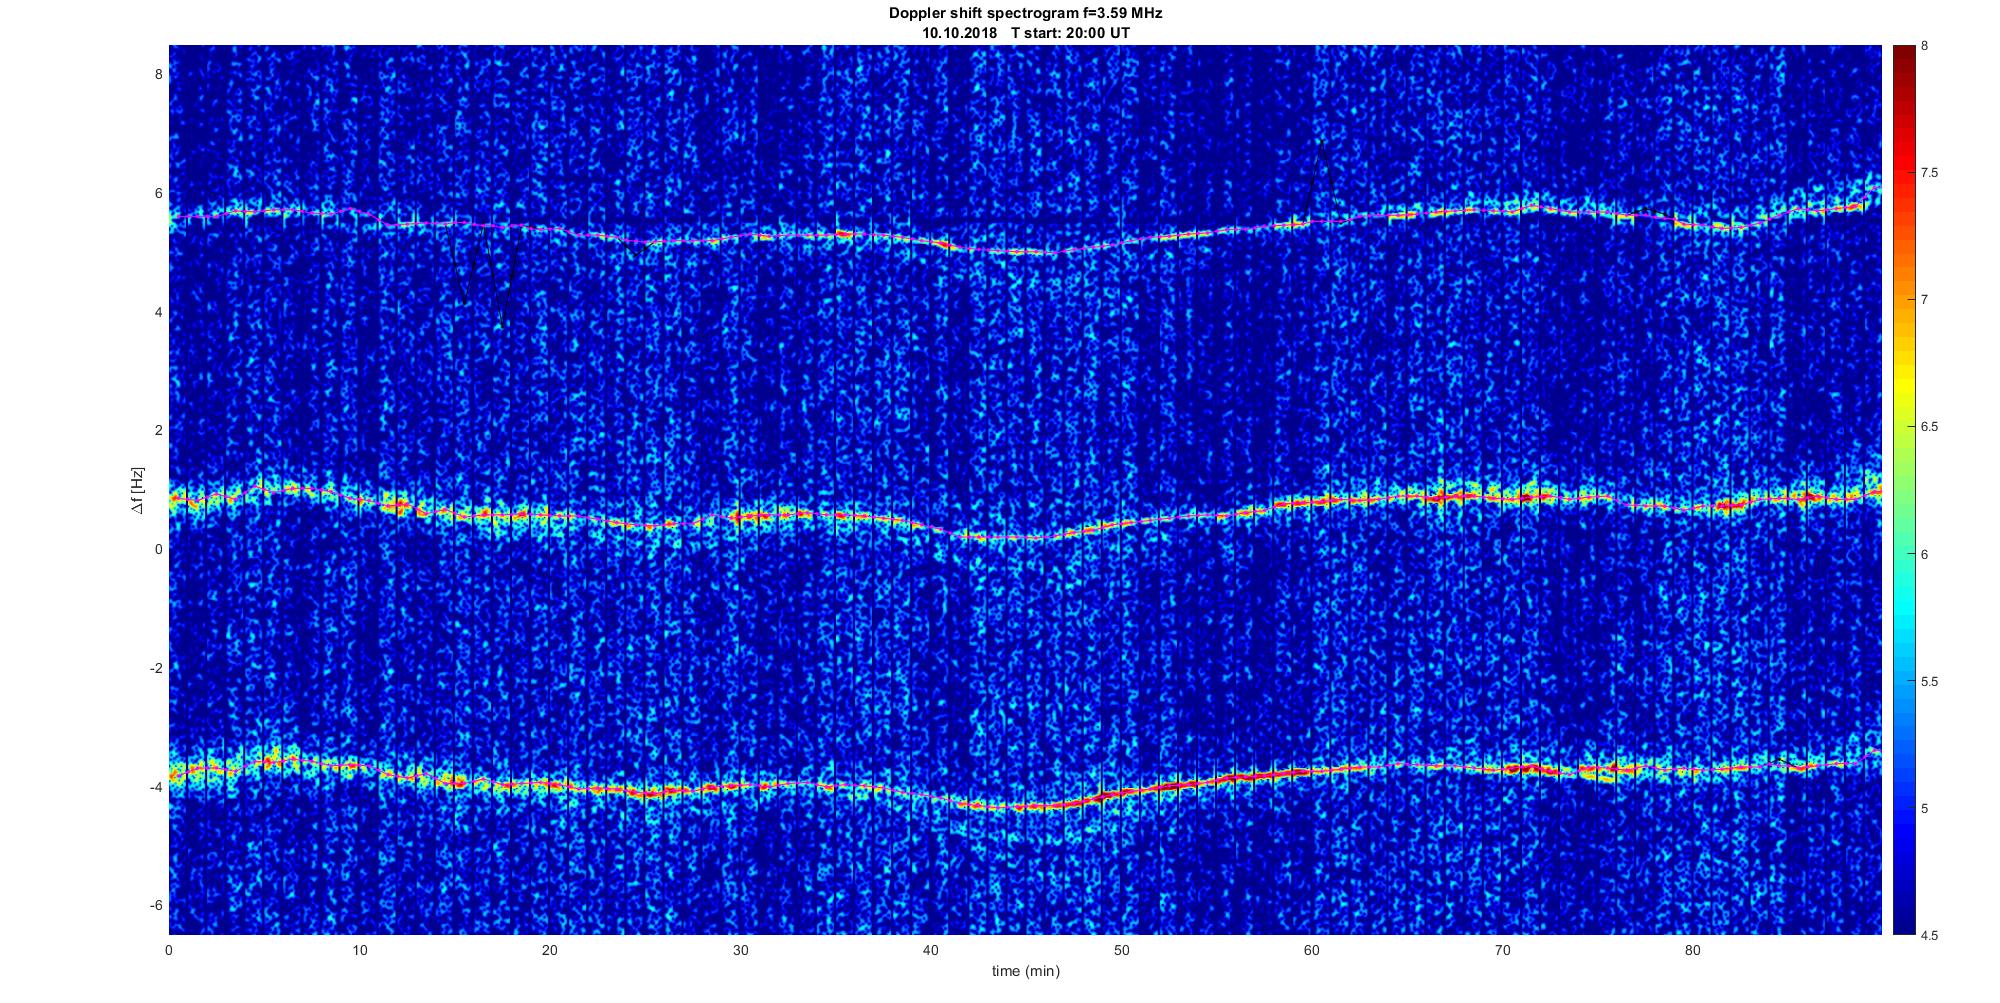The image size is (2000, 1003).
Task: Click the y-axis tick label 2
Action: coord(158,430)
